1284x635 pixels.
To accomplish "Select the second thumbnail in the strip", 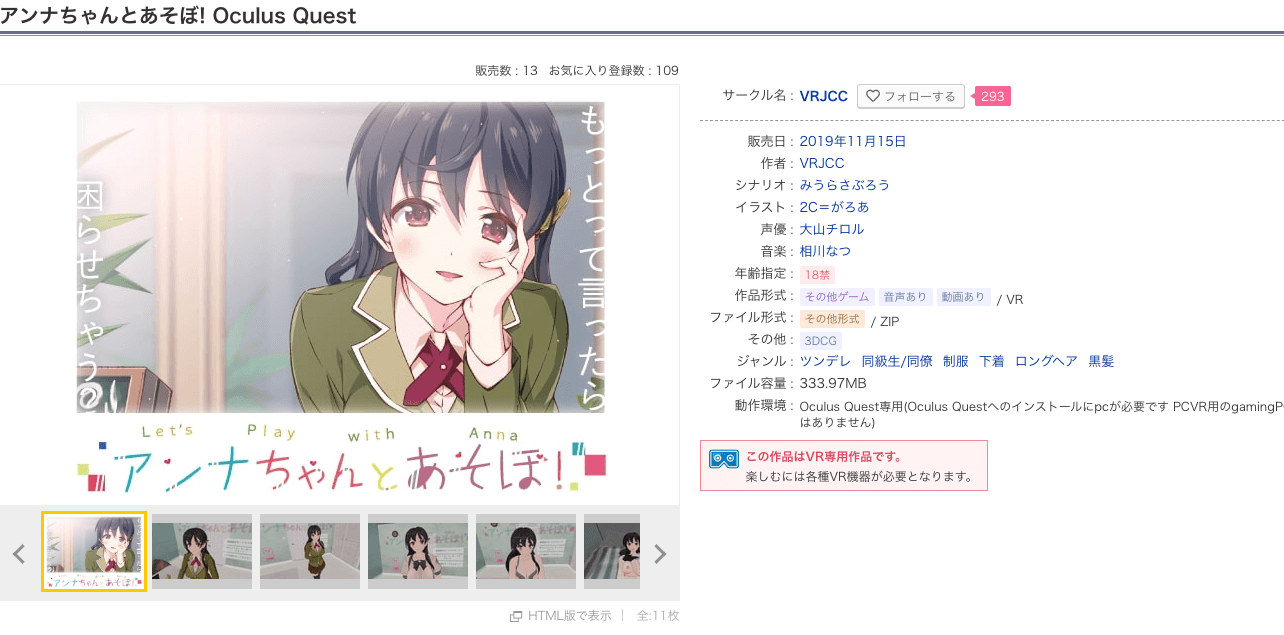I will click(202, 552).
